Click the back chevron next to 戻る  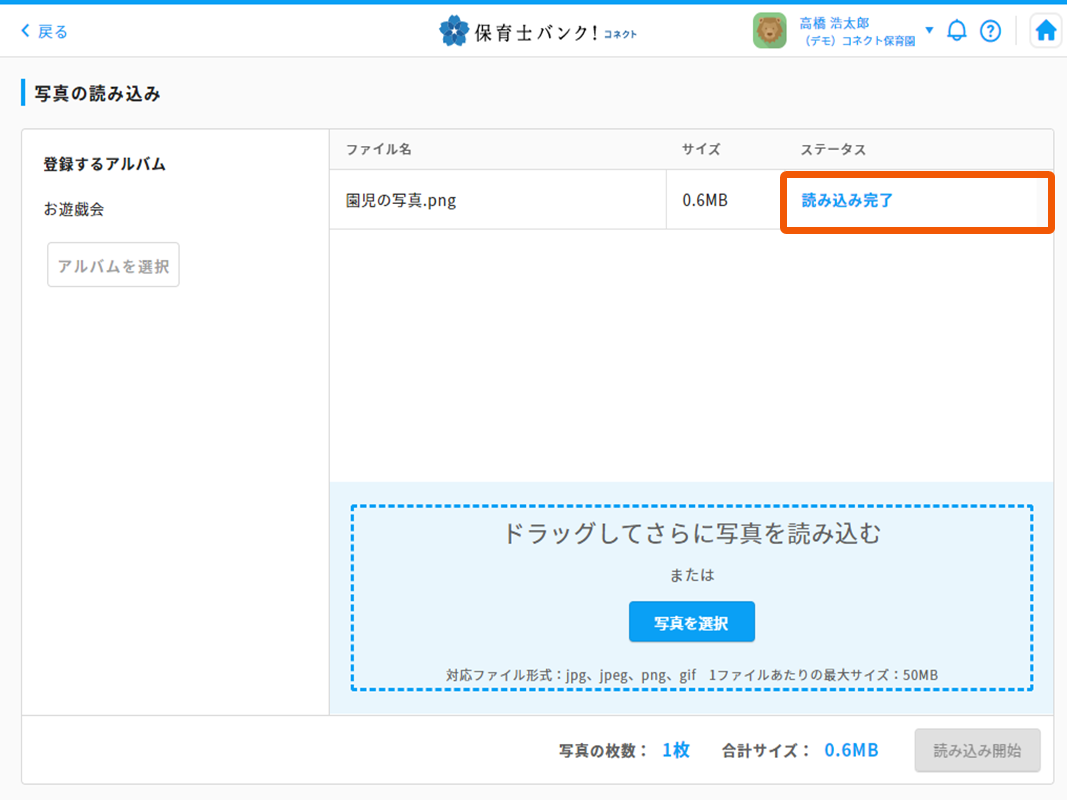point(25,32)
